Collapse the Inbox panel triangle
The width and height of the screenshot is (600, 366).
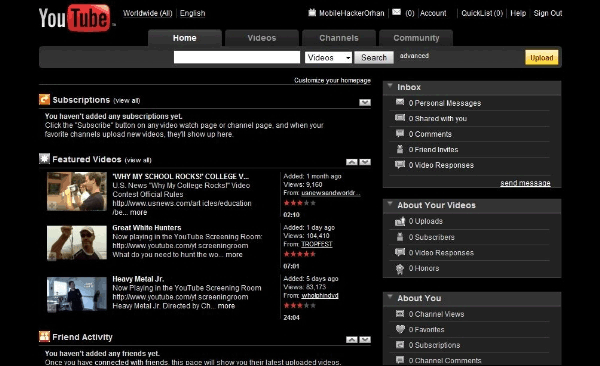pos(390,86)
